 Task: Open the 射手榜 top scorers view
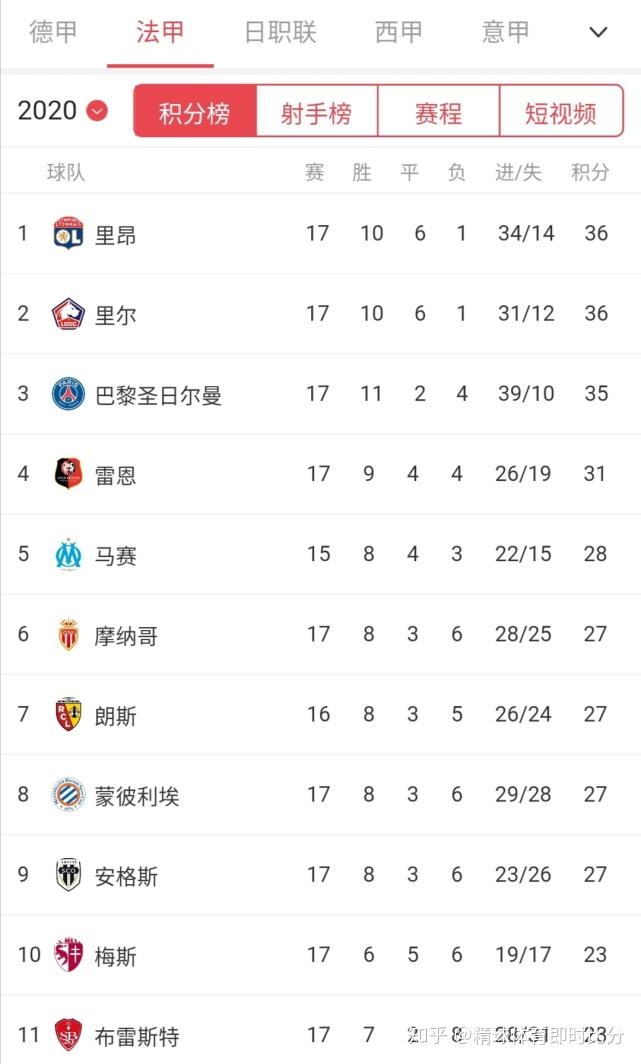pos(317,111)
